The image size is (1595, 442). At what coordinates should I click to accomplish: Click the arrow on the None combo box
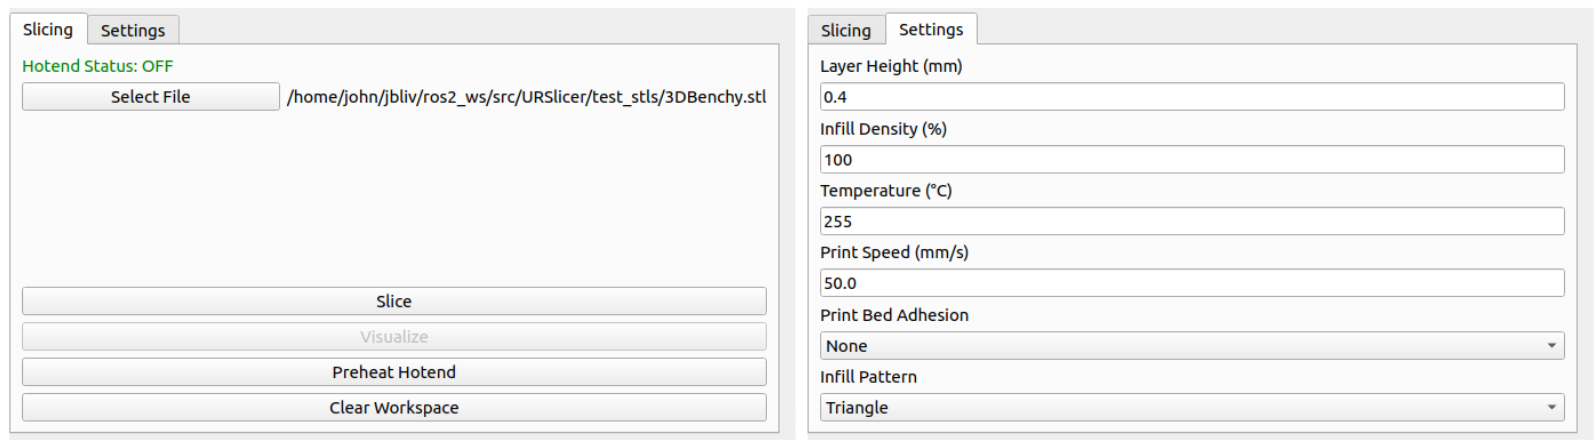[1552, 346]
